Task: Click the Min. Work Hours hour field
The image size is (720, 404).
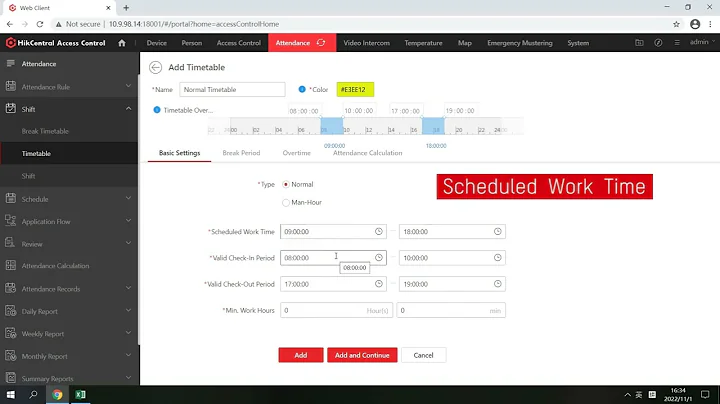Action: [336, 310]
